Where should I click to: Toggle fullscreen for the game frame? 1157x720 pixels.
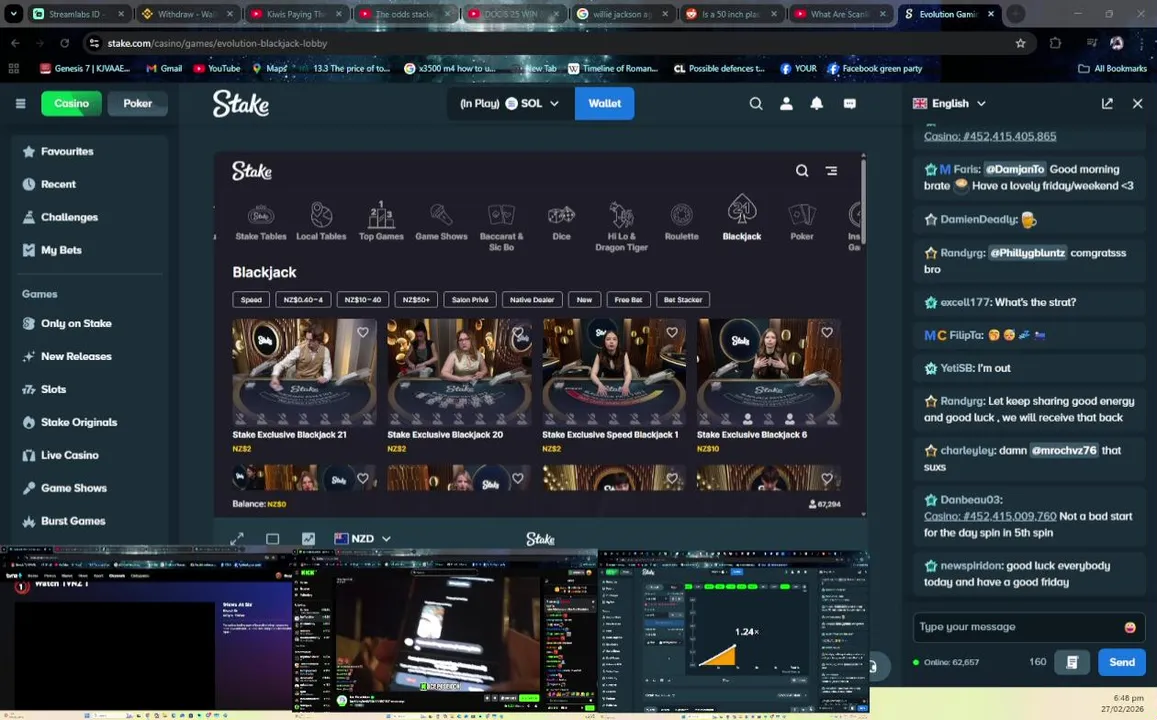(x=237, y=539)
